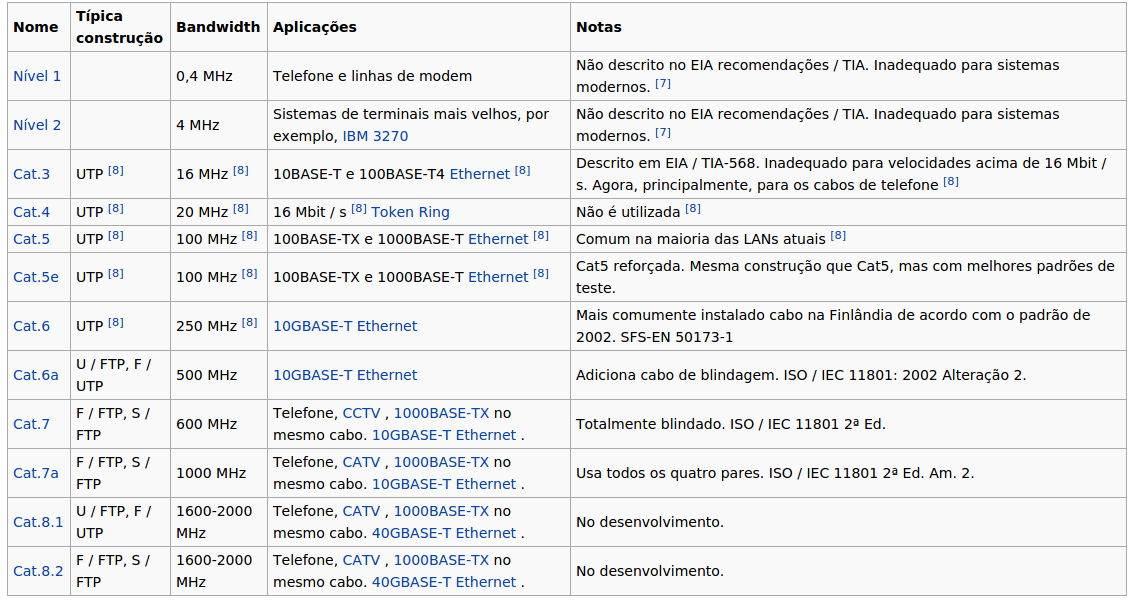Viewport: 1133px width, 609px height.
Task: Open the Cat.7a article
Action: pos(35,472)
